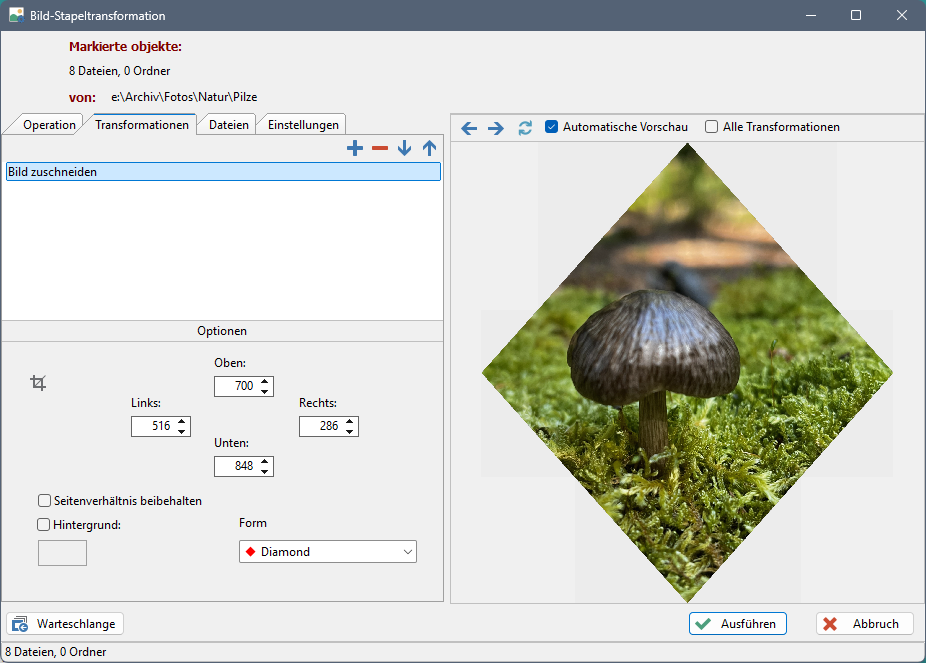This screenshot has width=926, height=663.
Task: Disable Automatische Vorschau checkbox
Action: click(552, 127)
